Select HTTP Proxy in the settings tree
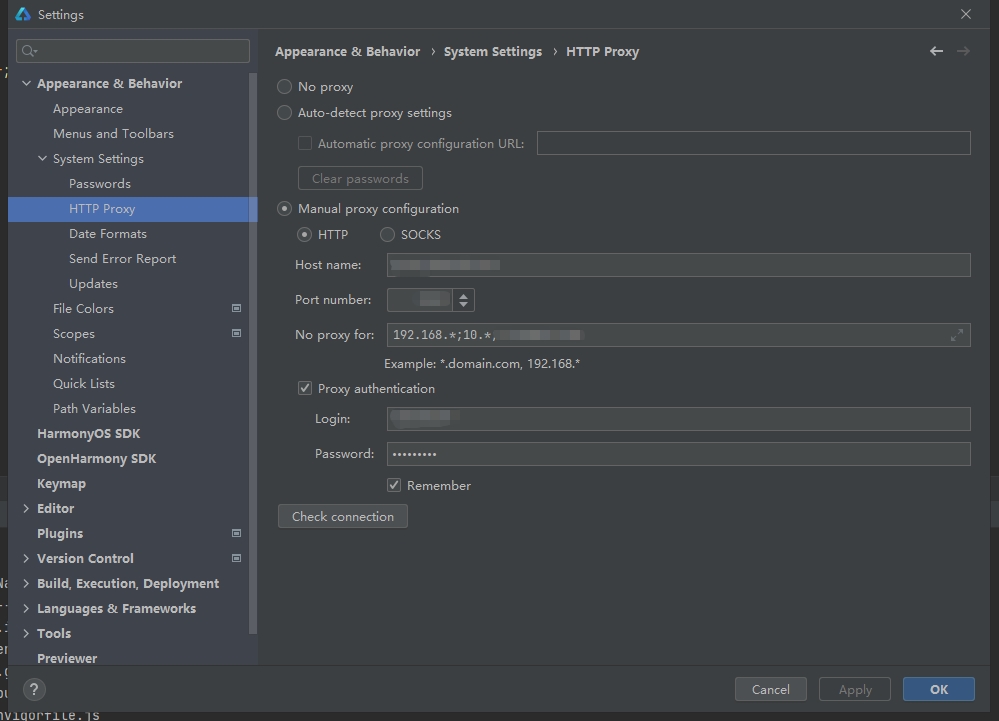 click(x=133, y=209)
